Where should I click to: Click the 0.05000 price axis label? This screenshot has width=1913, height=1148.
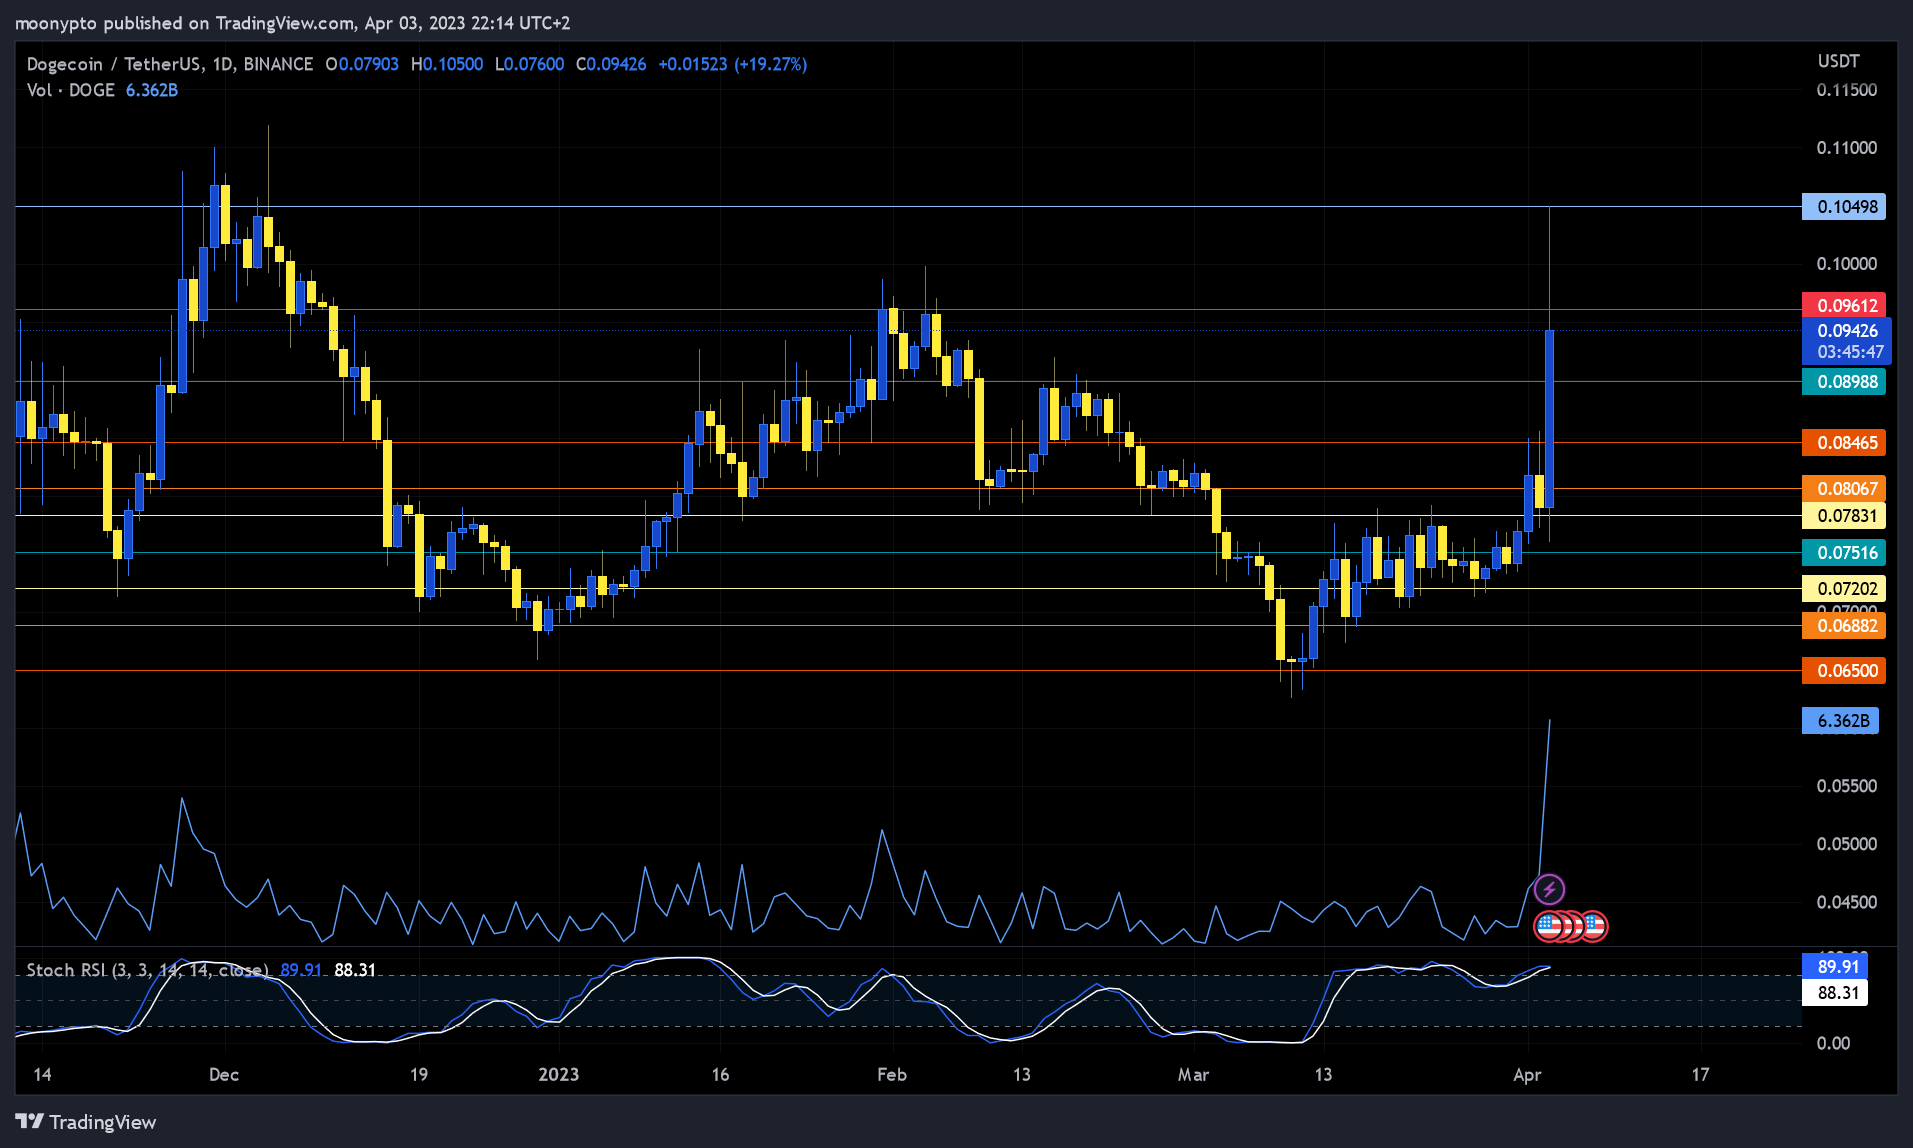(1846, 844)
